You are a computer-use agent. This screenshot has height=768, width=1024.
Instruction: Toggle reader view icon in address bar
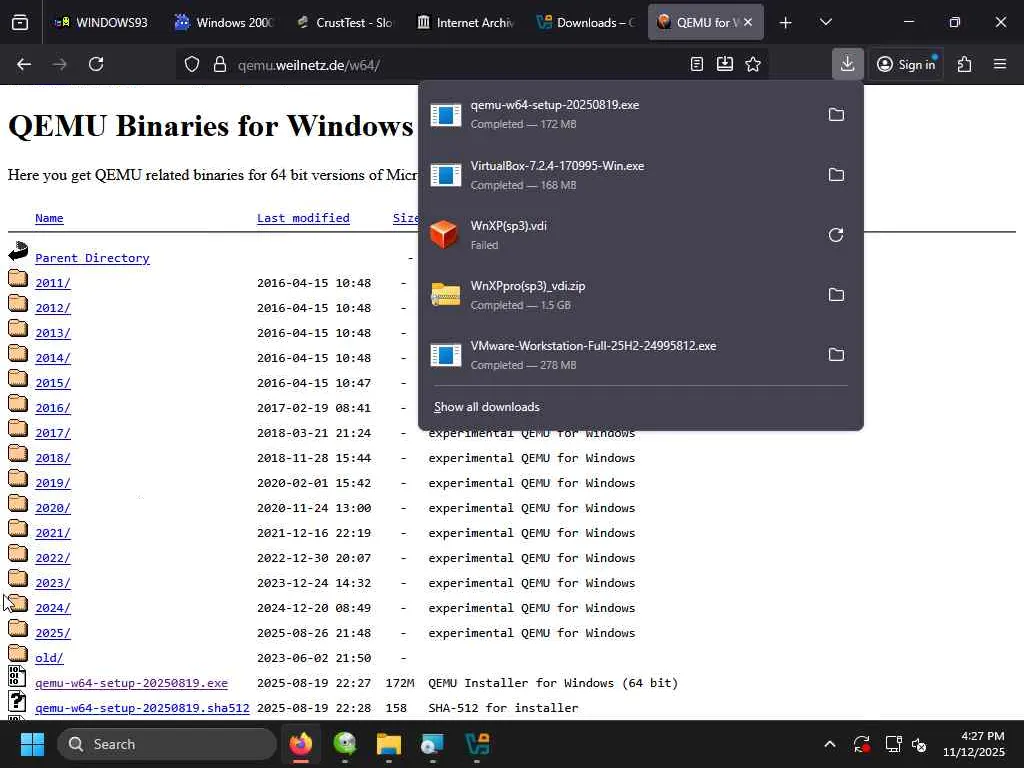(697, 64)
